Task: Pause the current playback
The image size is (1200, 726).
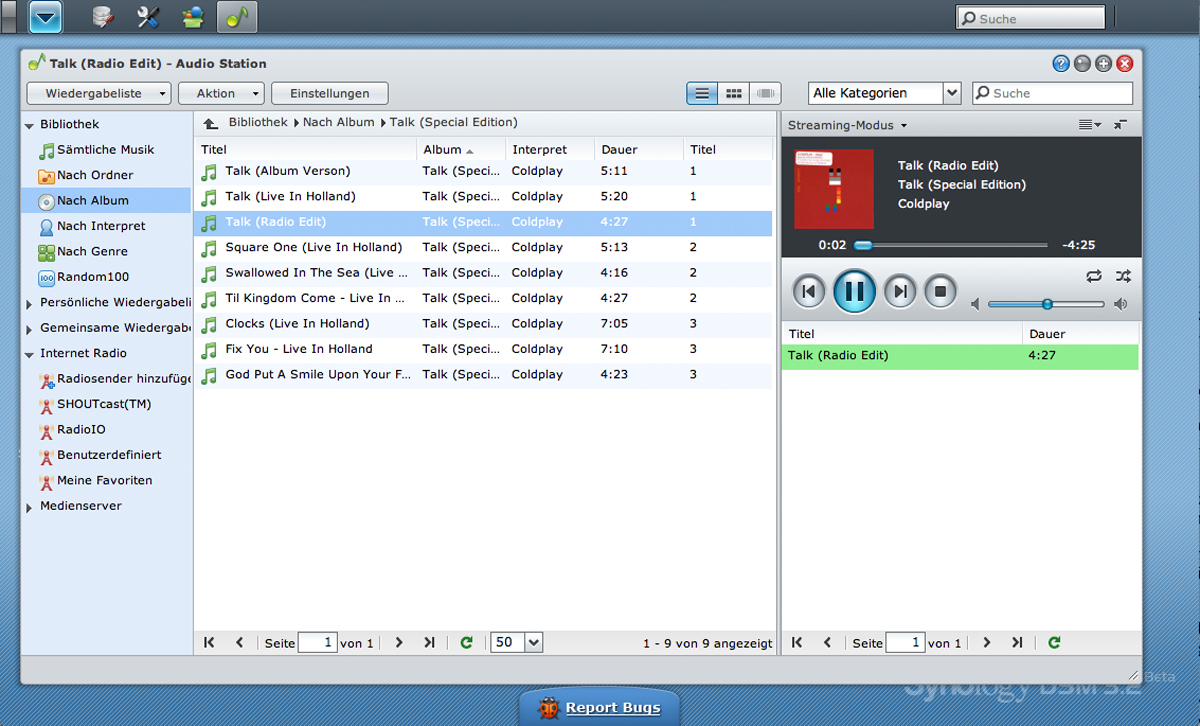Action: tap(854, 292)
